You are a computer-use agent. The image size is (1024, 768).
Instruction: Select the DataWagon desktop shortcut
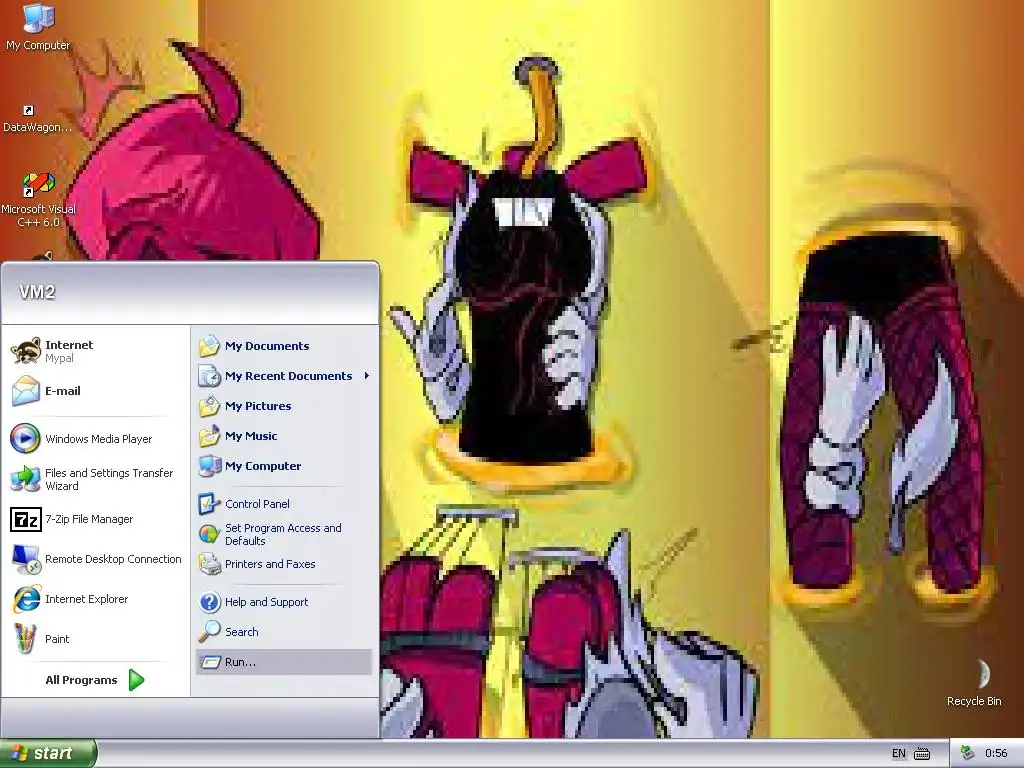pyautogui.click(x=37, y=119)
